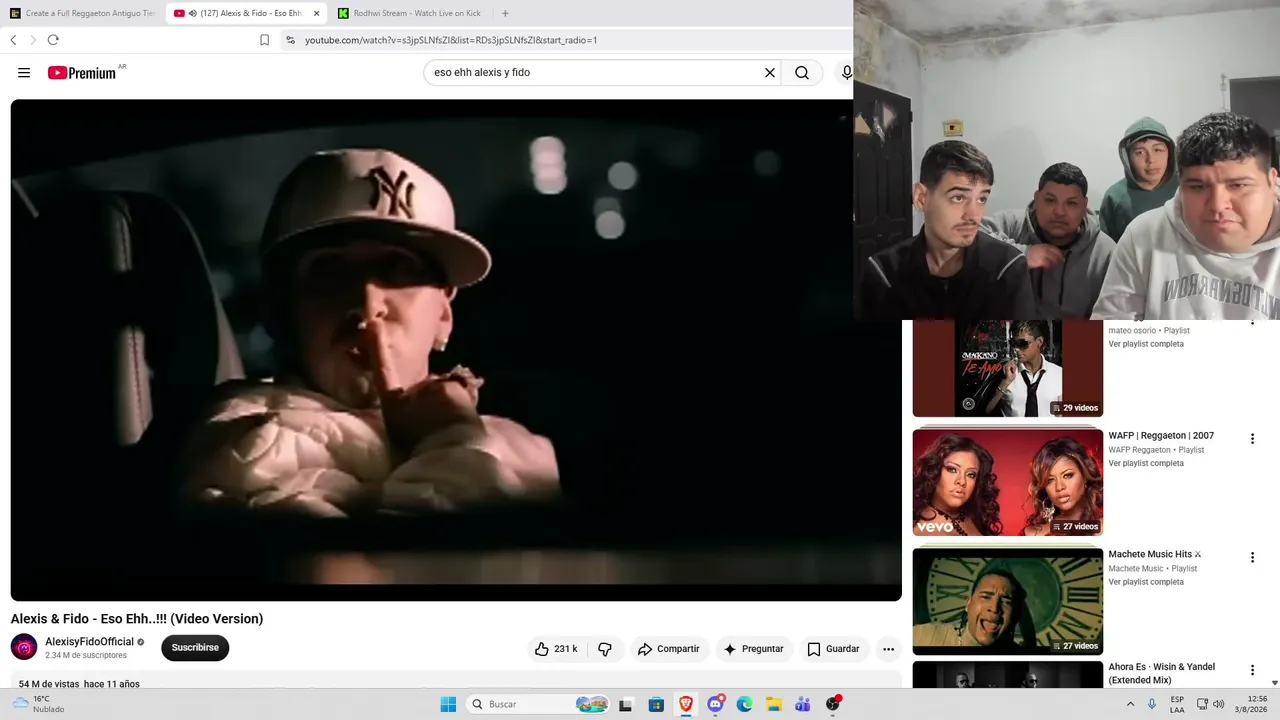Open Microsoft Store from the taskbar
The height and width of the screenshot is (720, 1280).
[656, 704]
